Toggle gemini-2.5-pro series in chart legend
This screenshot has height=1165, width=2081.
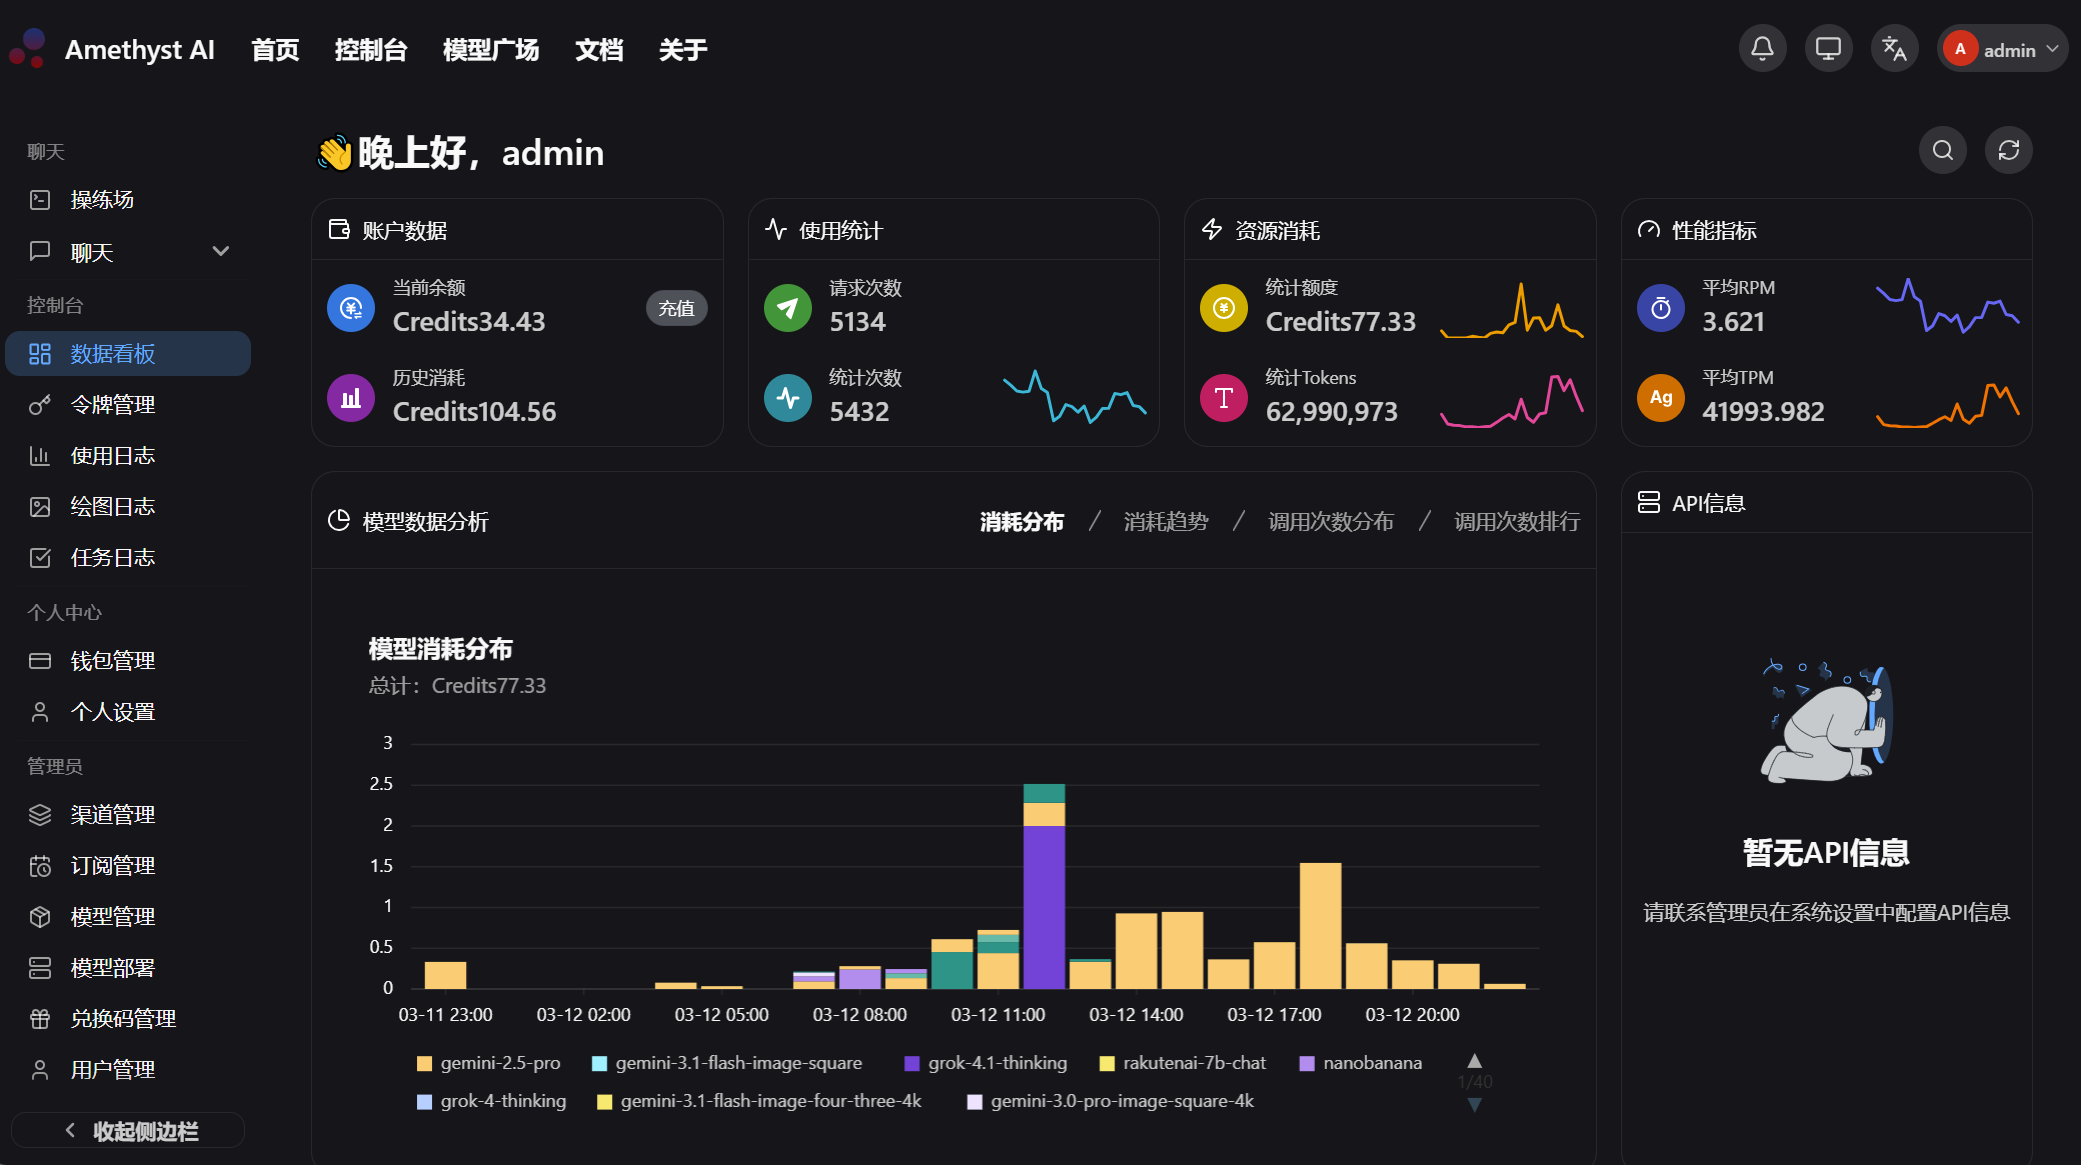tap(488, 1063)
